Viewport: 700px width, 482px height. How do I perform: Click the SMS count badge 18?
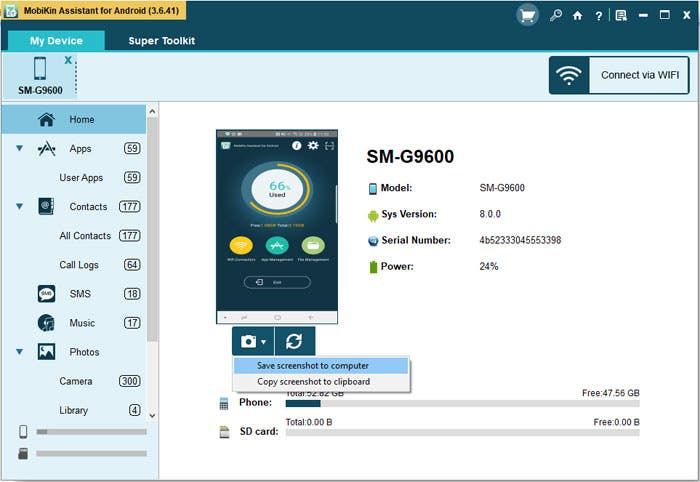pos(132,294)
